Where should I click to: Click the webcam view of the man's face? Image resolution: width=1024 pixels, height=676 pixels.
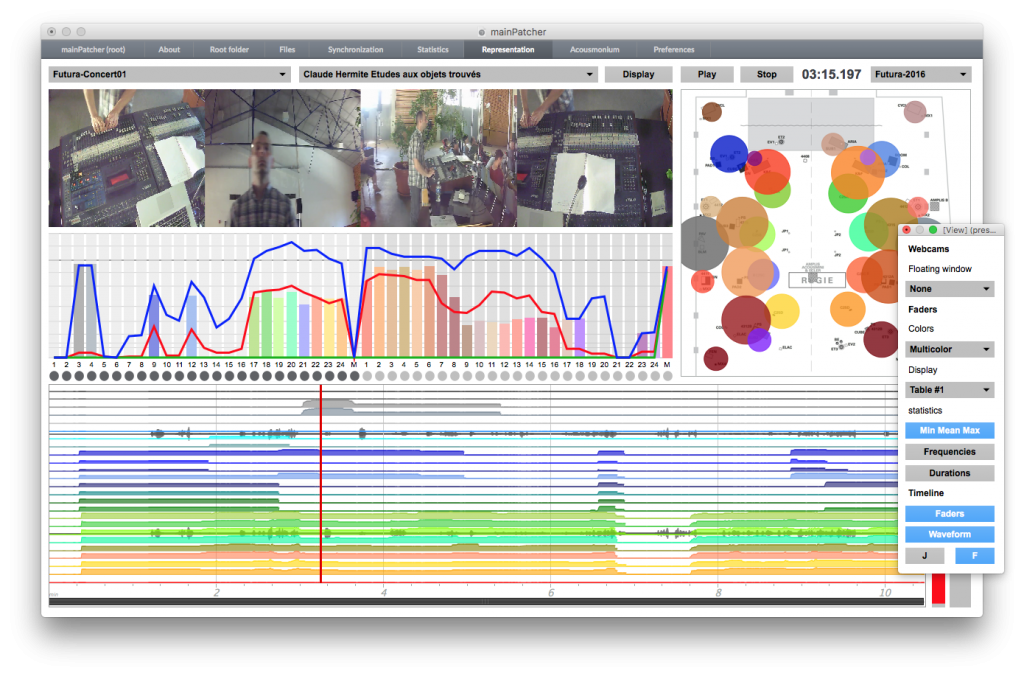[x=283, y=158]
